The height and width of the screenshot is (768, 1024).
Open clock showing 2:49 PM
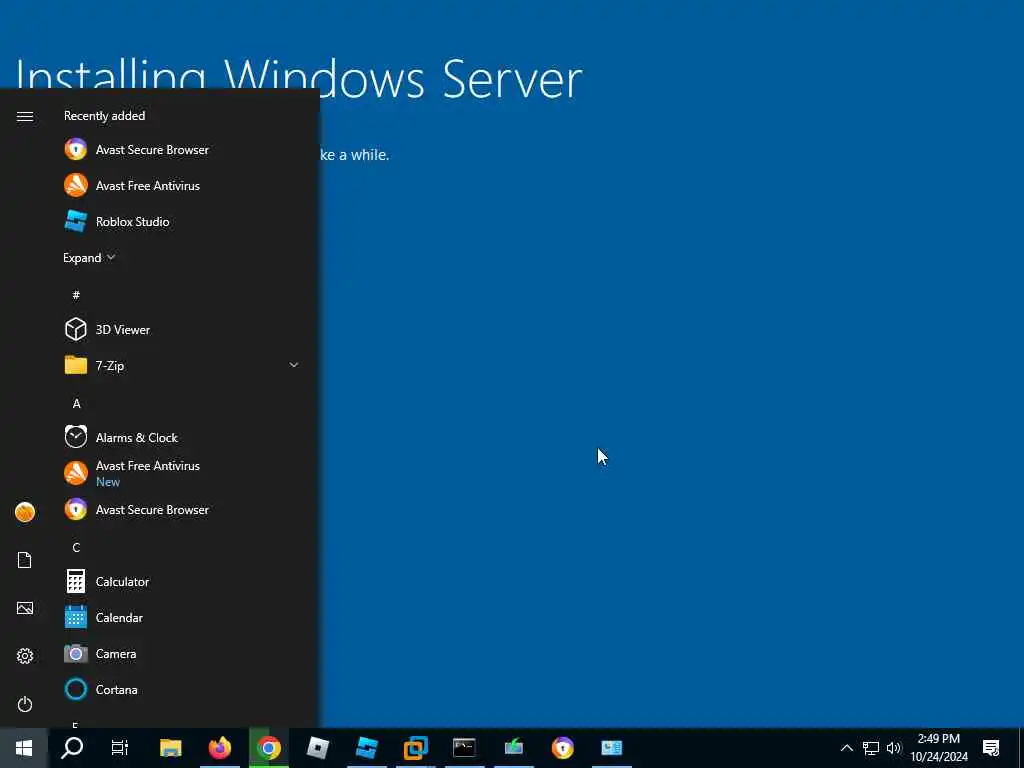coord(939,748)
